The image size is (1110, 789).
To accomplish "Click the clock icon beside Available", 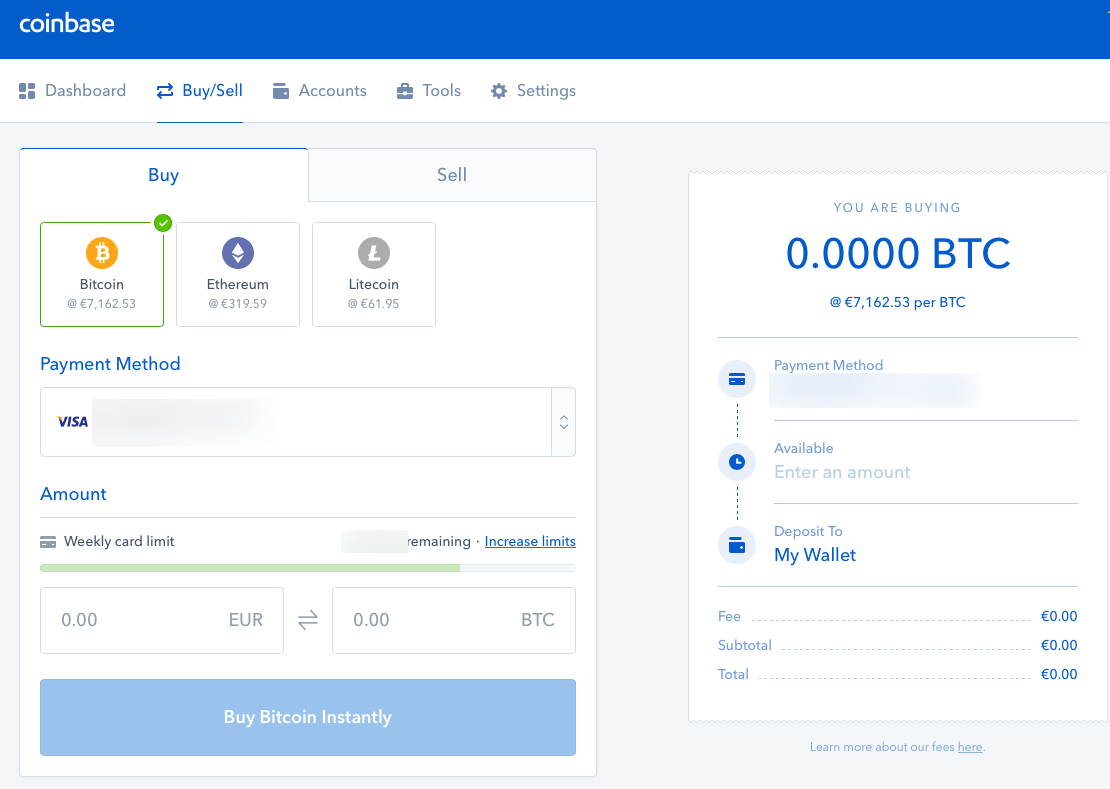I will click(x=737, y=462).
